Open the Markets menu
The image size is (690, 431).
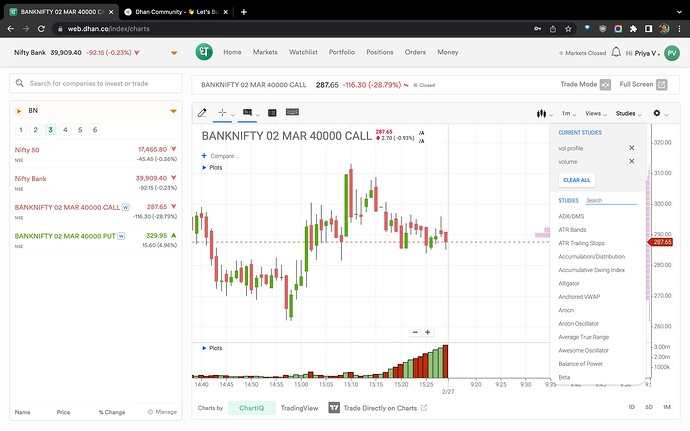(x=265, y=52)
